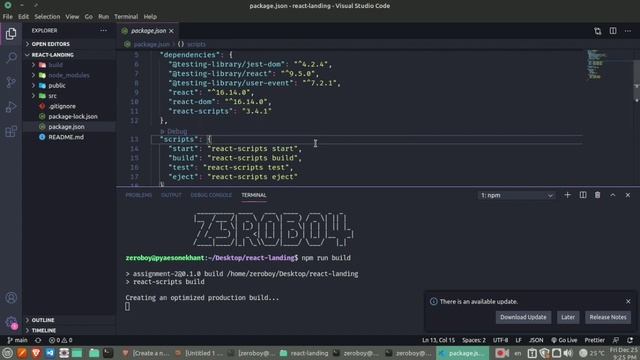Maximize terminal panel with up chevron

click(x=613, y=195)
